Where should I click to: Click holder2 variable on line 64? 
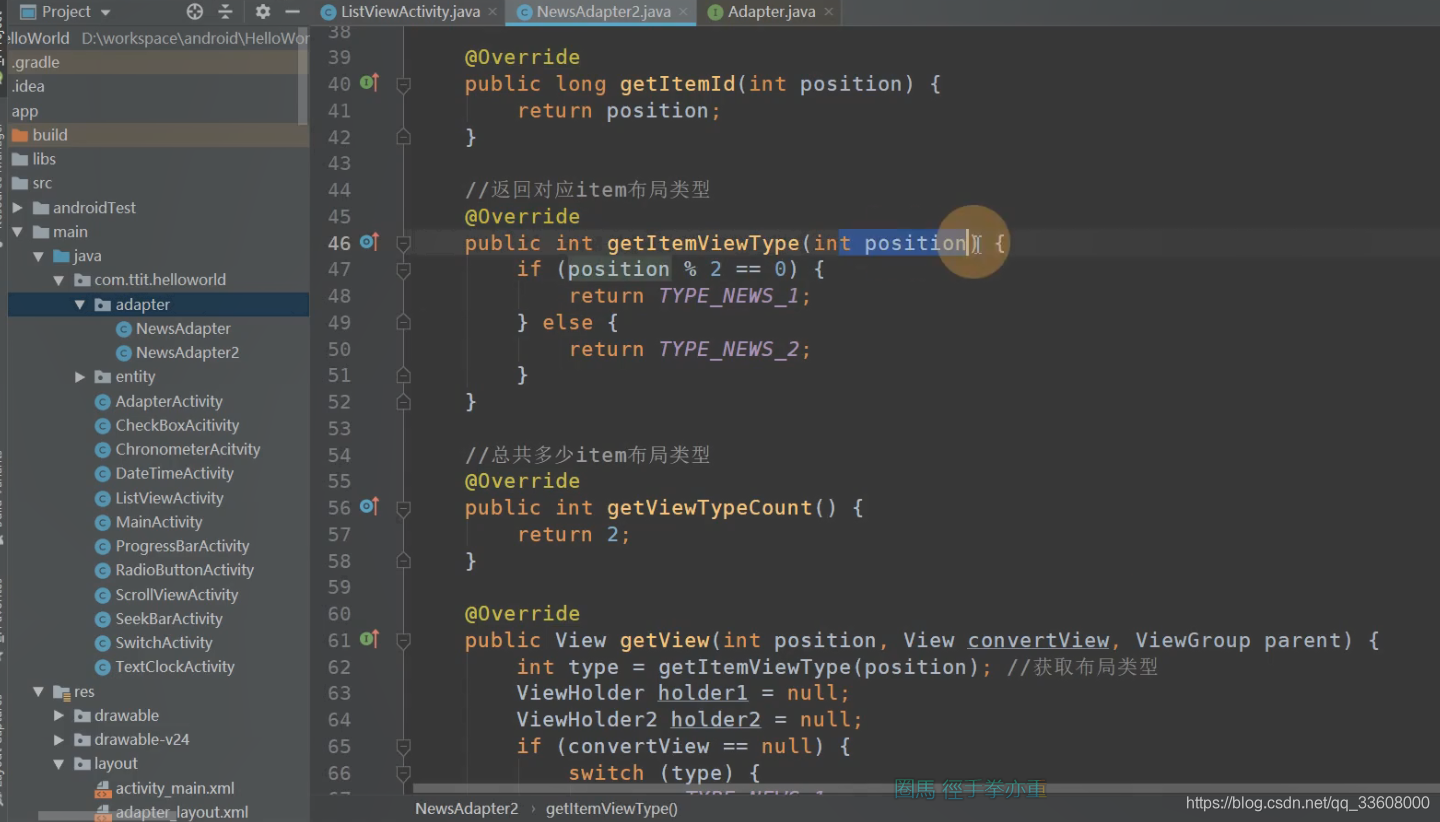coord(716,719)
